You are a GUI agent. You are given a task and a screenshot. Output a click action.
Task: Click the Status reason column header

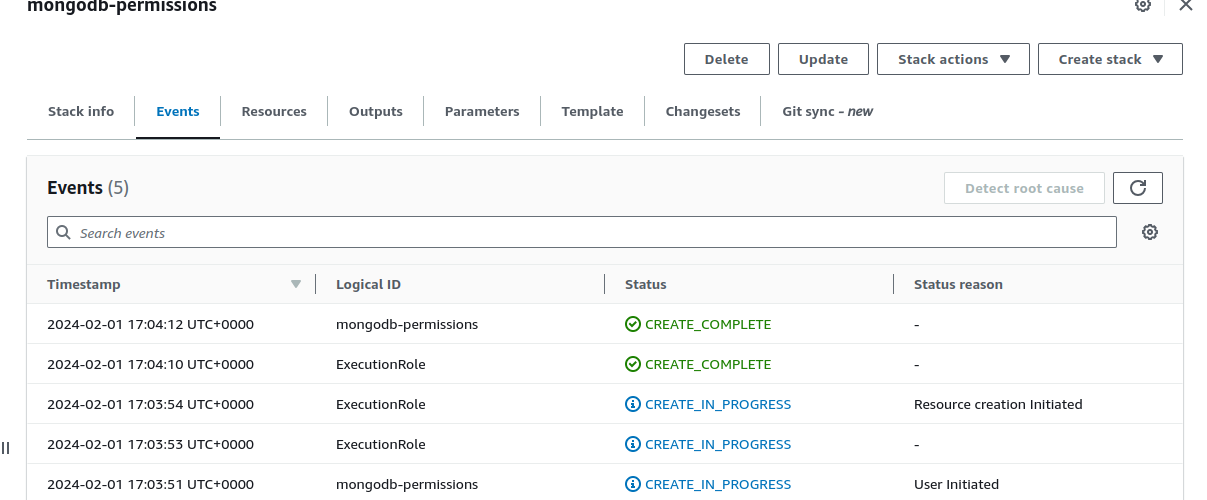[x=958, y=284]
